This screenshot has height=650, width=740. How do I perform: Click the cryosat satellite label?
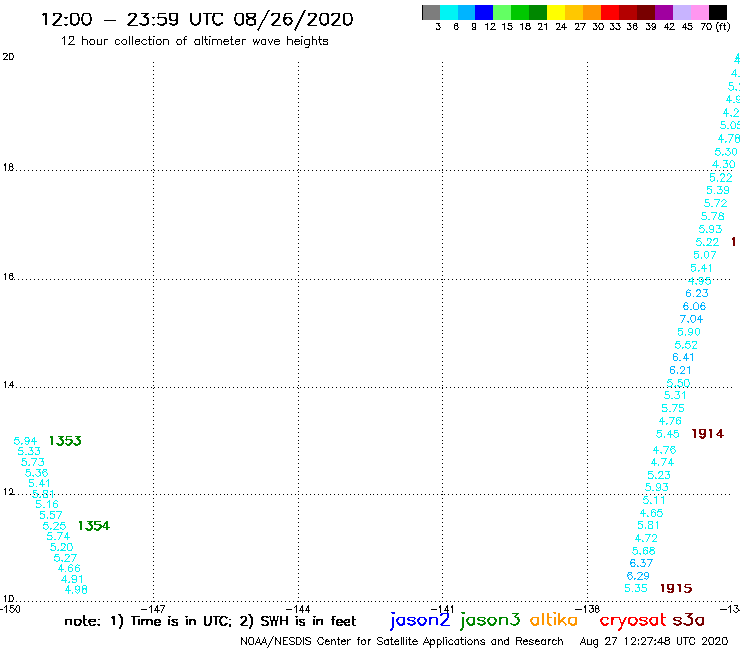633,620
